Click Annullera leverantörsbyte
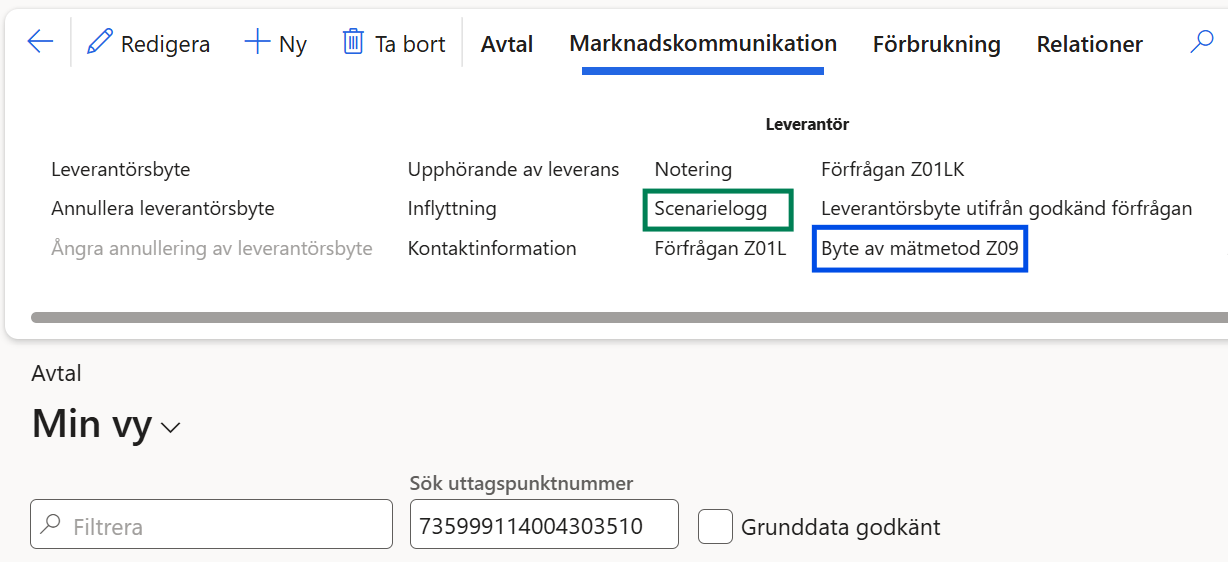 [163, 209]
